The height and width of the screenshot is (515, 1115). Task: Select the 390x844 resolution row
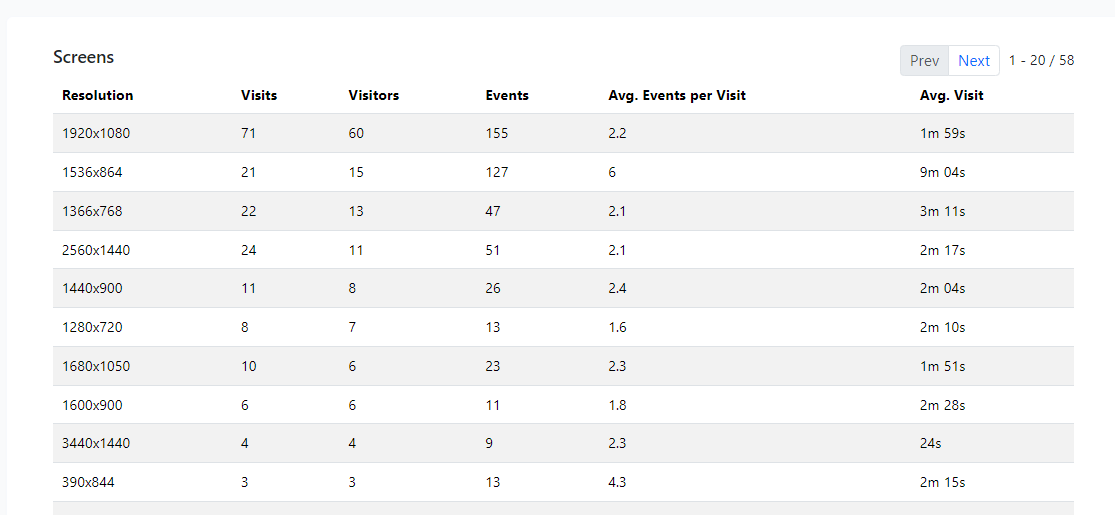coord(563,482)
